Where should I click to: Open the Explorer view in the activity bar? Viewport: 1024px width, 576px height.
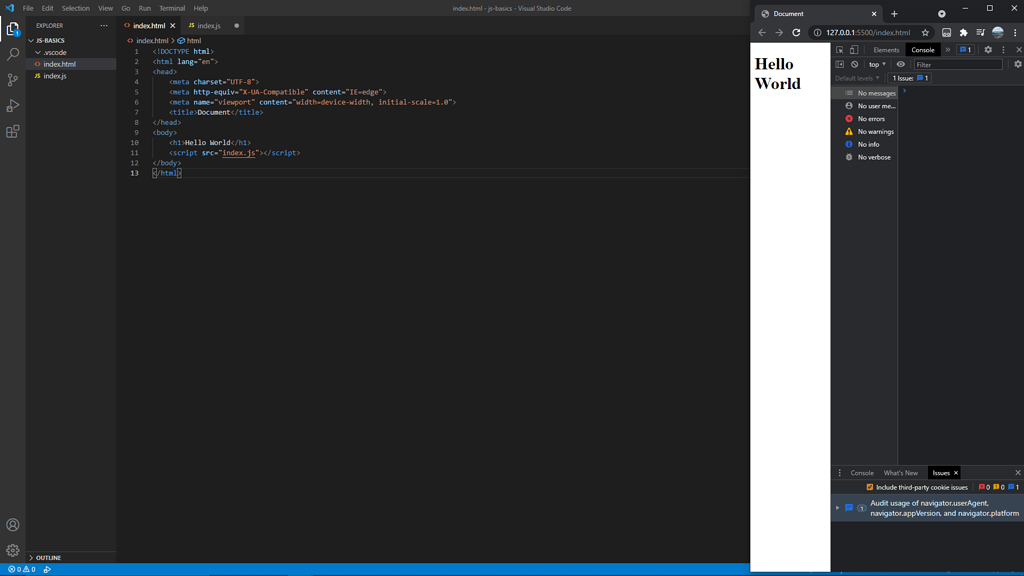(12, 29)
